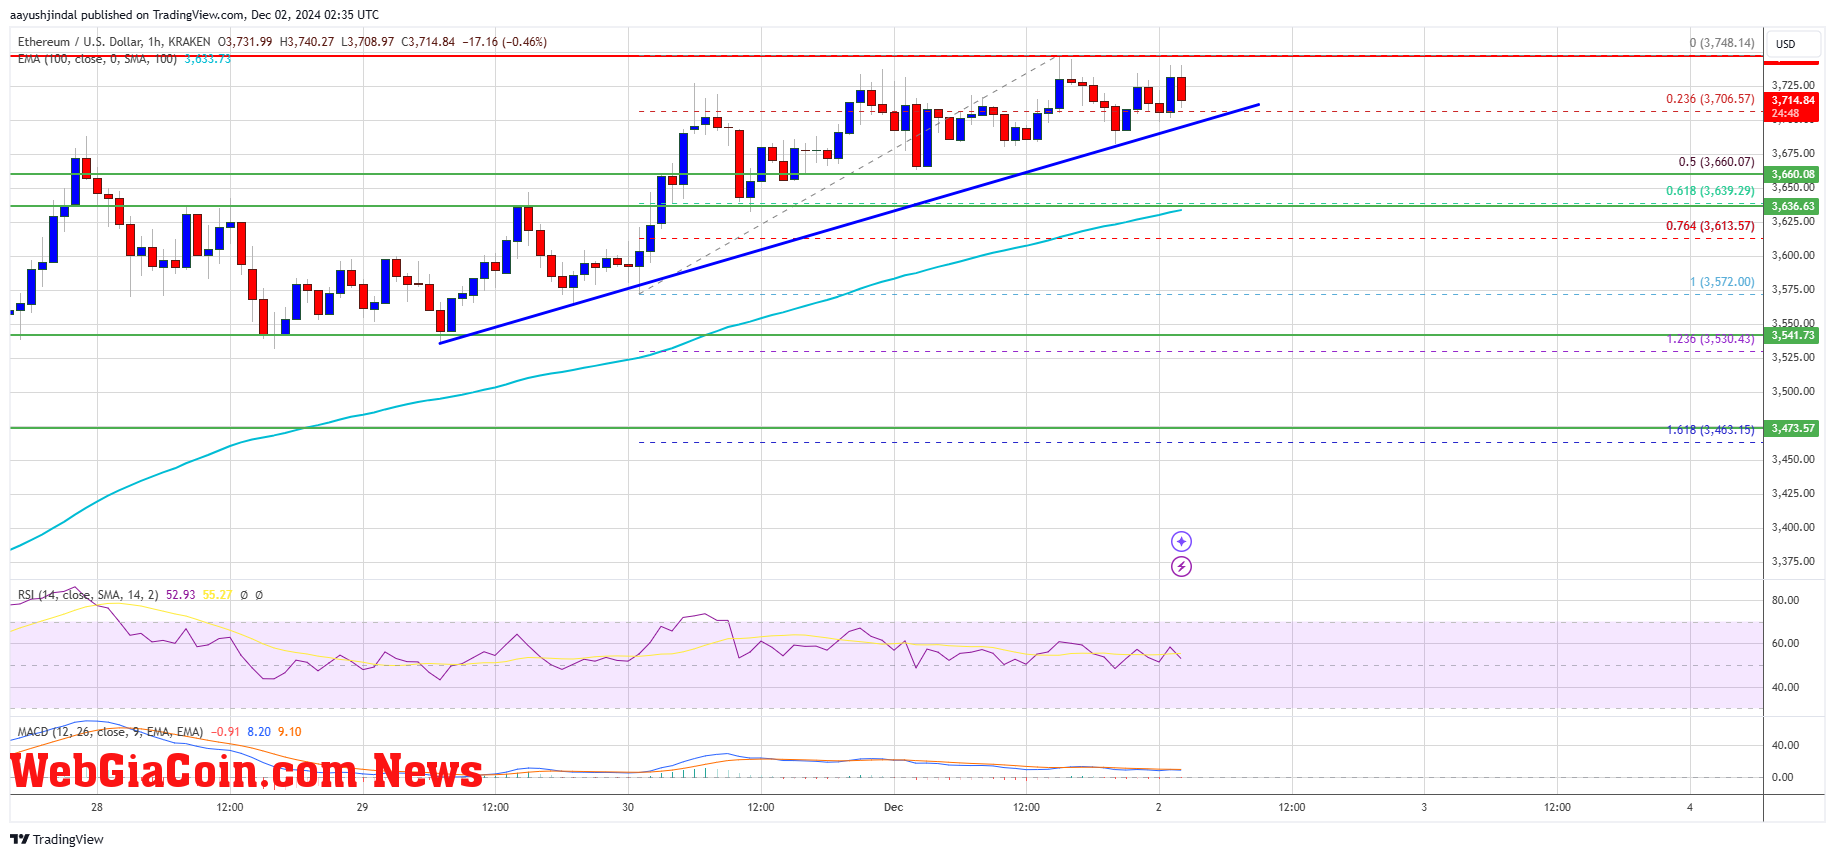Click the green price label 3,660.08
Screen dimensions: 1835x857
[x=1793, y=174]
